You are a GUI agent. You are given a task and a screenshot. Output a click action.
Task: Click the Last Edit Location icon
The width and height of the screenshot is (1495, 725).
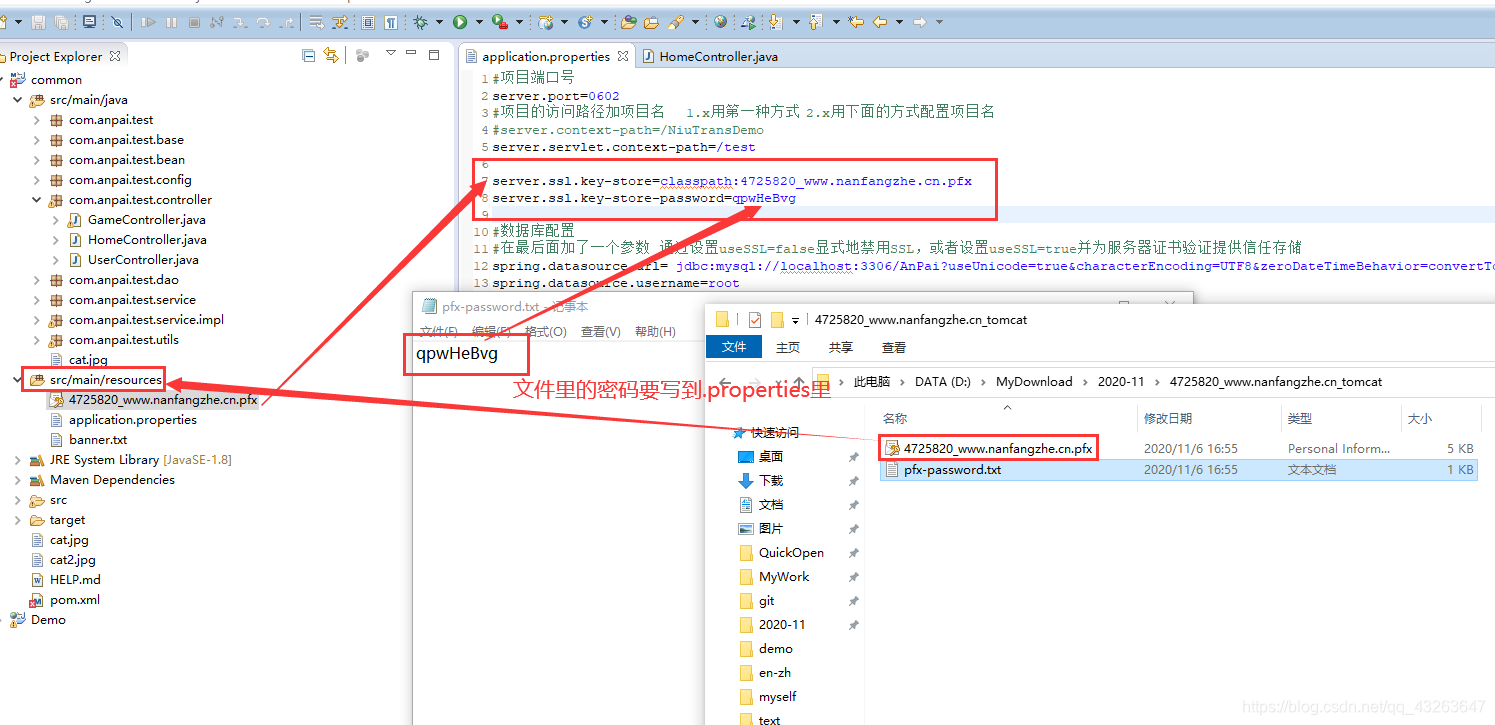tap(856, 22)
